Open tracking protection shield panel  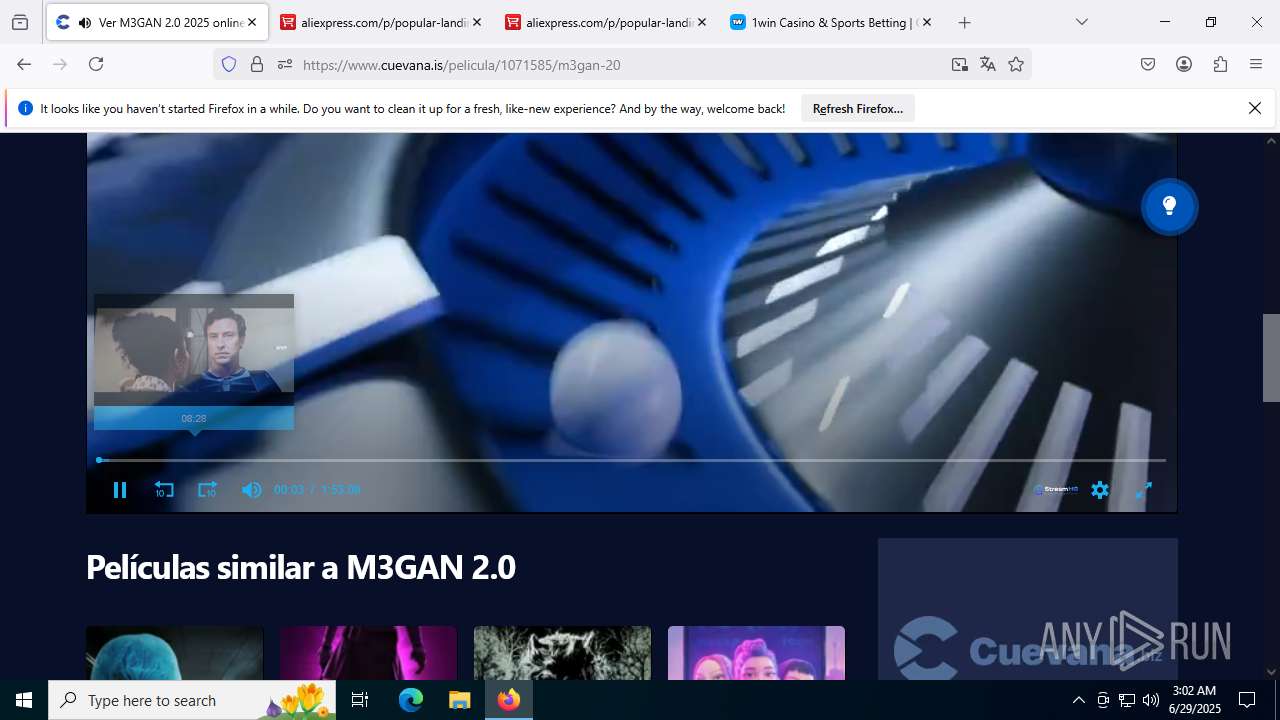coord(229,64)
